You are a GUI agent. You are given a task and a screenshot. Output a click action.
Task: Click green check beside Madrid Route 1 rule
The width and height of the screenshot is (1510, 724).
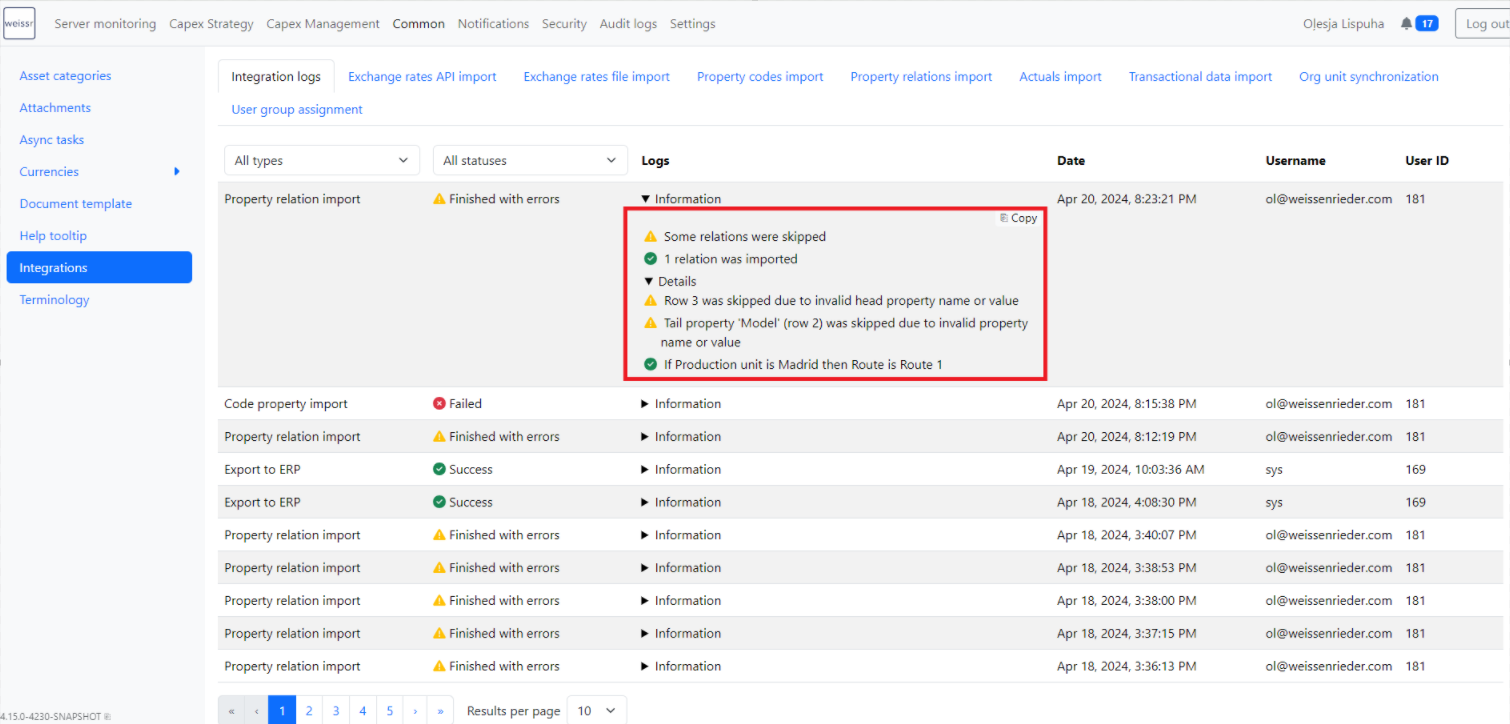pos(651,364)
